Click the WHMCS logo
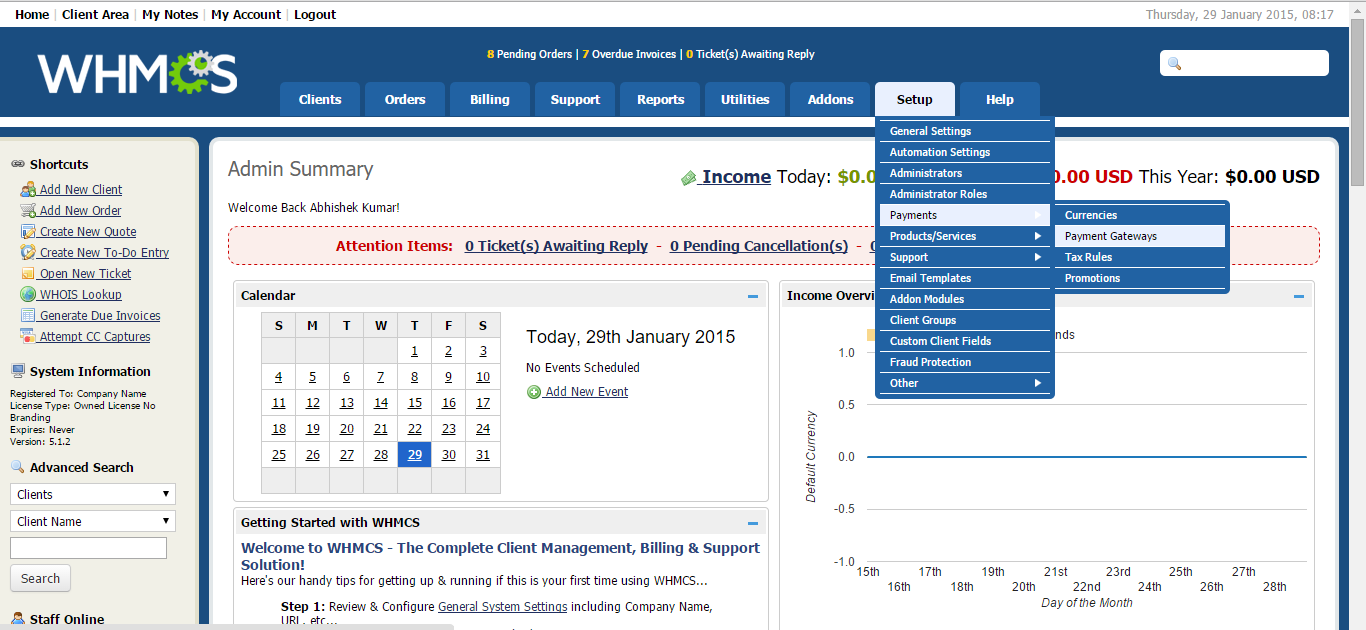Viewport: 1366px width, 630px height. 137,73
